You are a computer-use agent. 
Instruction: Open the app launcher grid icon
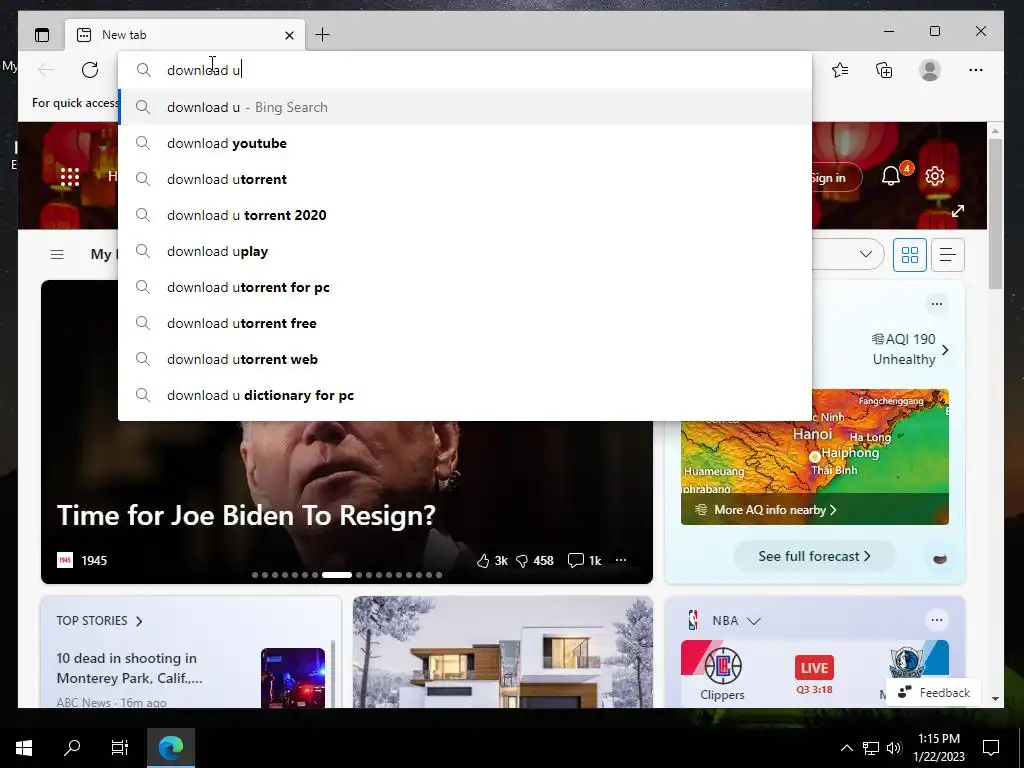[x=70, y=177]
